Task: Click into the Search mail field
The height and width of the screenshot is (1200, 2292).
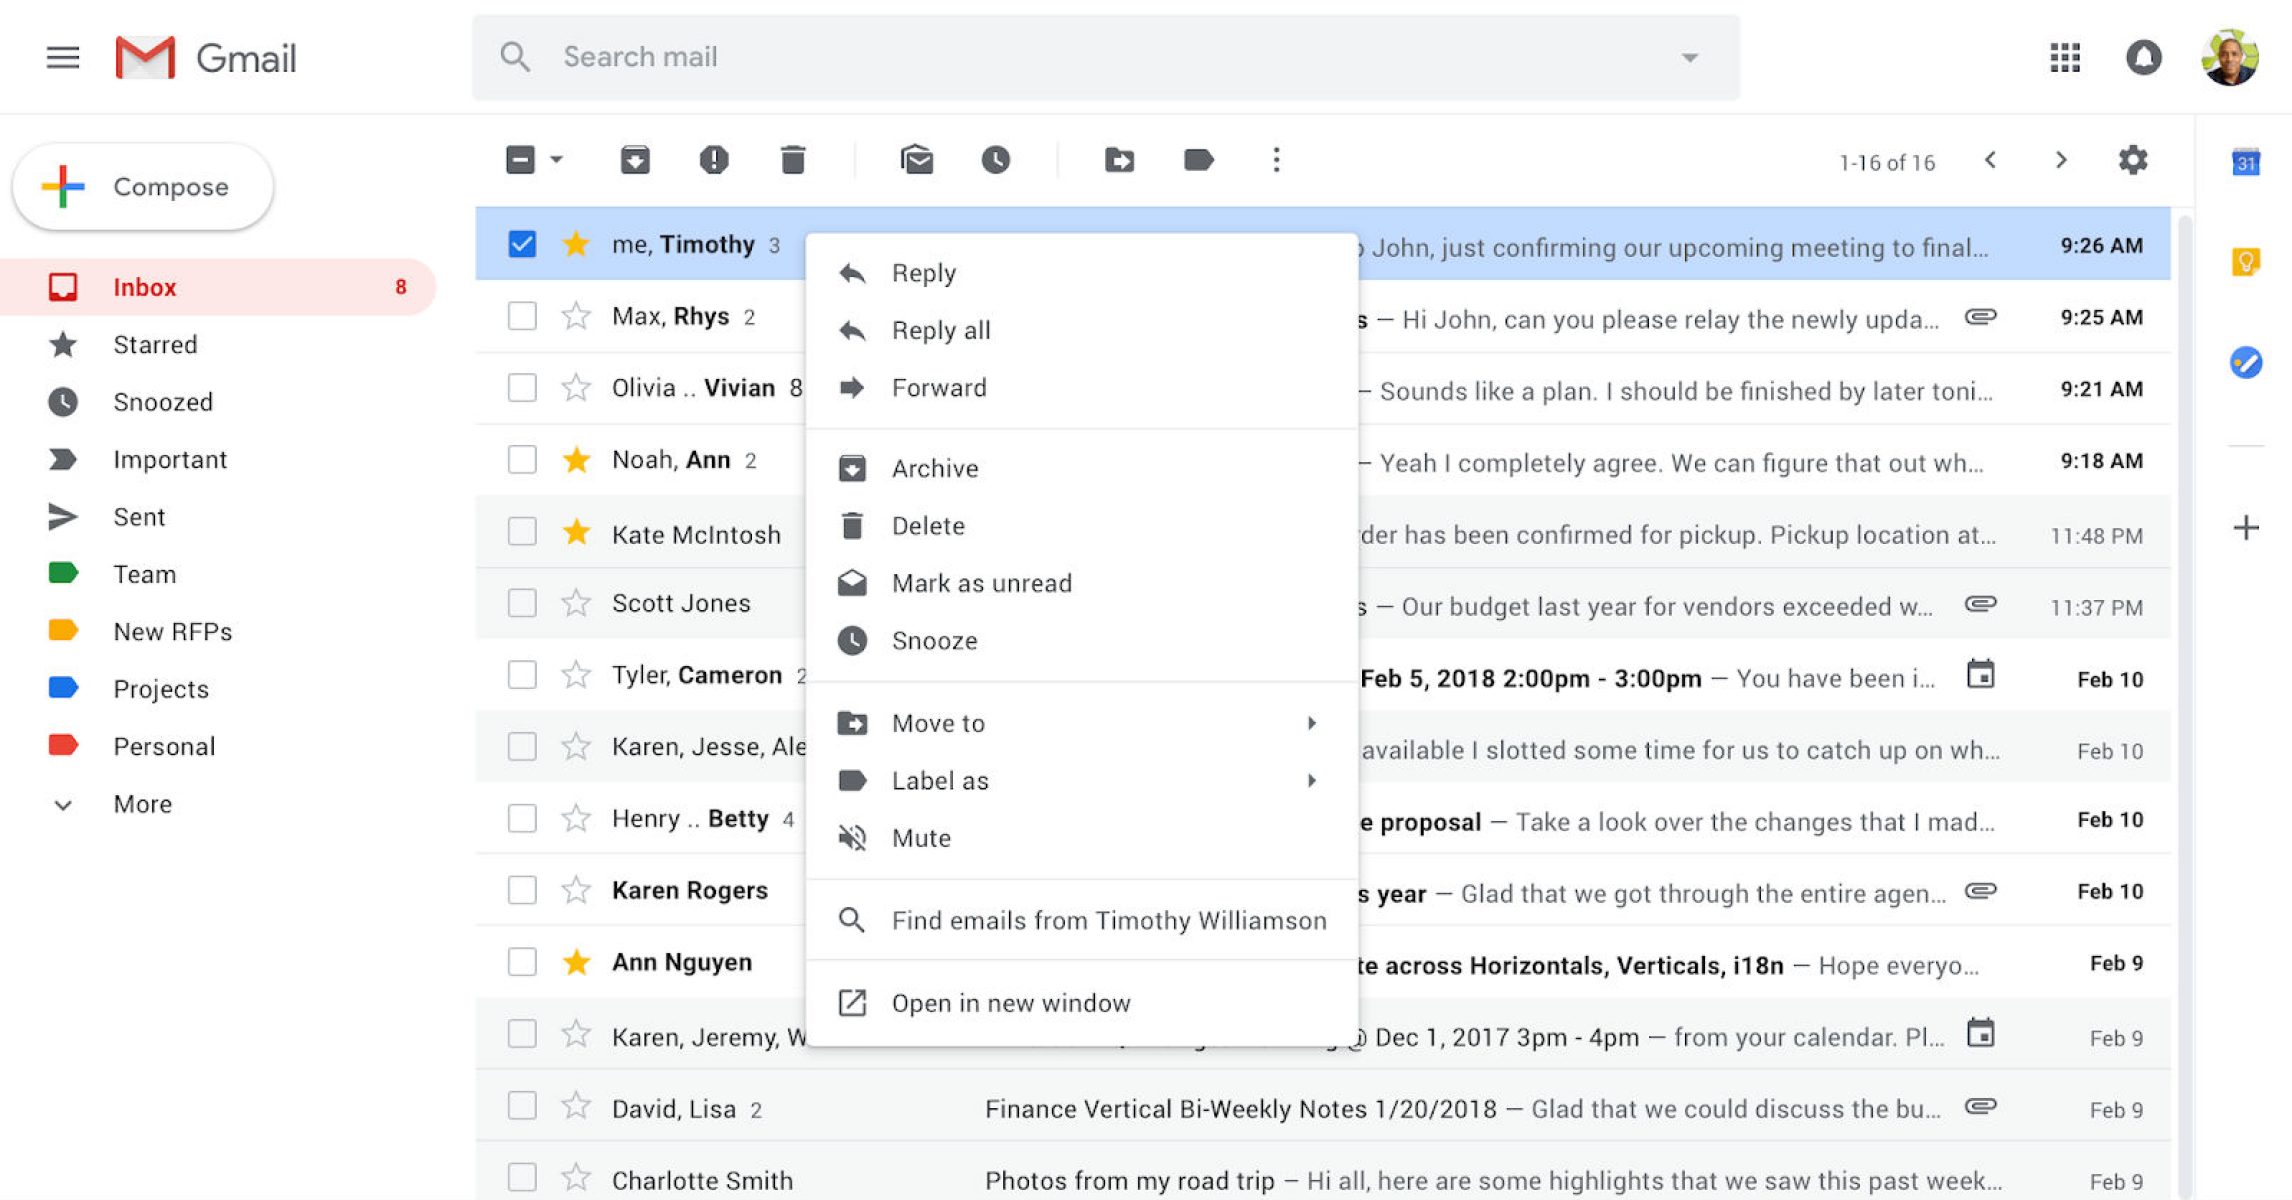Action: (x=1100, y=57)
